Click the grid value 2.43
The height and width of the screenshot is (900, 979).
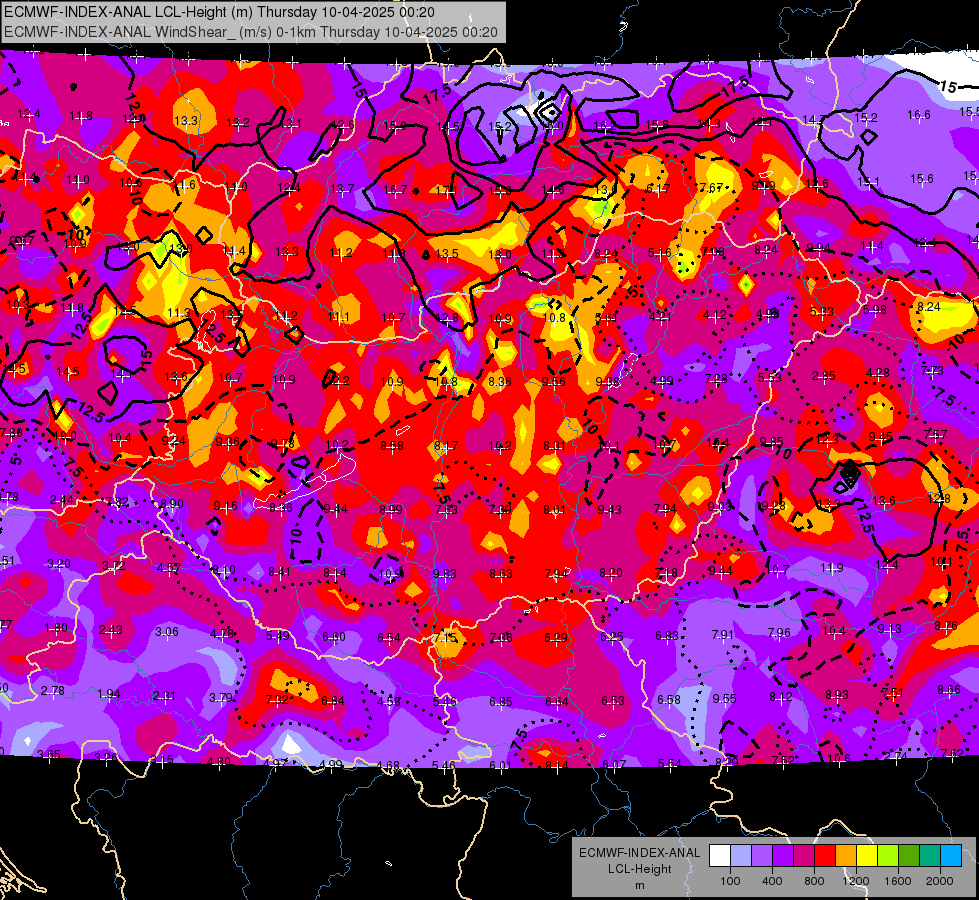[111, 630]
